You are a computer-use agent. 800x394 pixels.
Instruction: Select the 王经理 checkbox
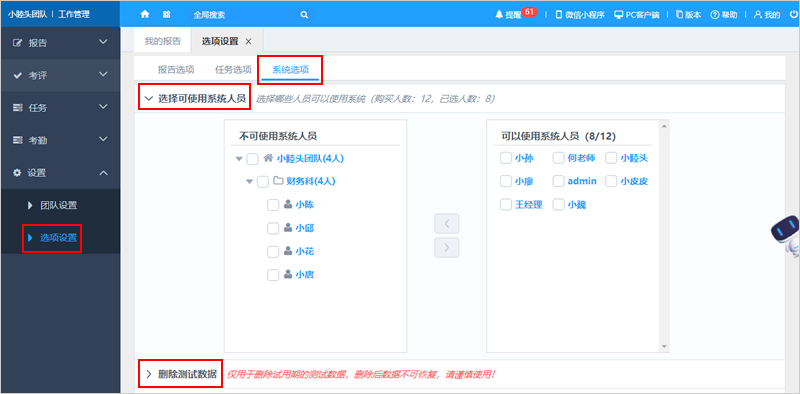click(506, 205)
